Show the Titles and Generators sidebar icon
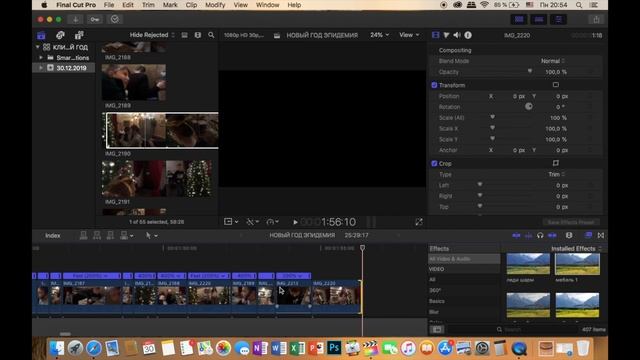The width and height of the screenshot is (640, 360). tap(79, 35)
